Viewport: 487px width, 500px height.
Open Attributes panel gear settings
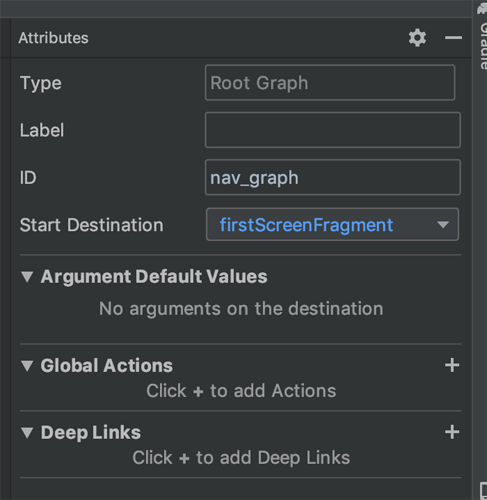[x=417, y=38]
